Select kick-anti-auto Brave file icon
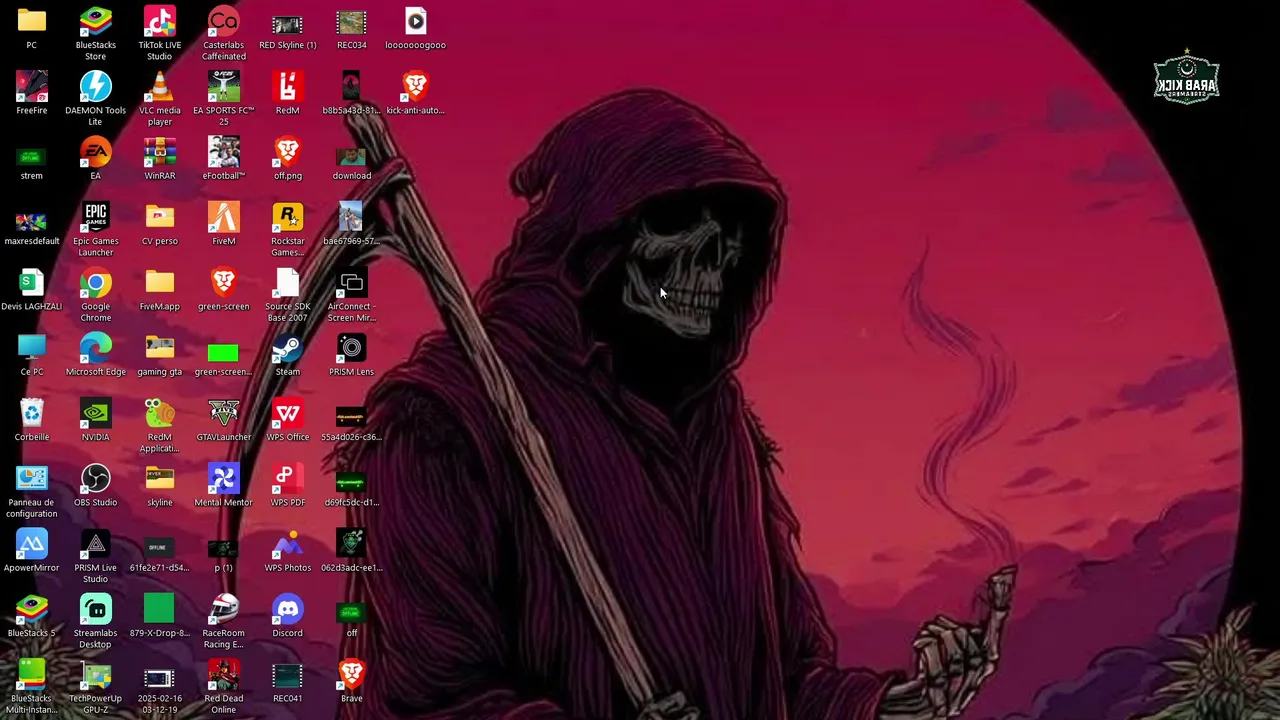This screenshot has height=720, width=1280. tap(415, 87)
